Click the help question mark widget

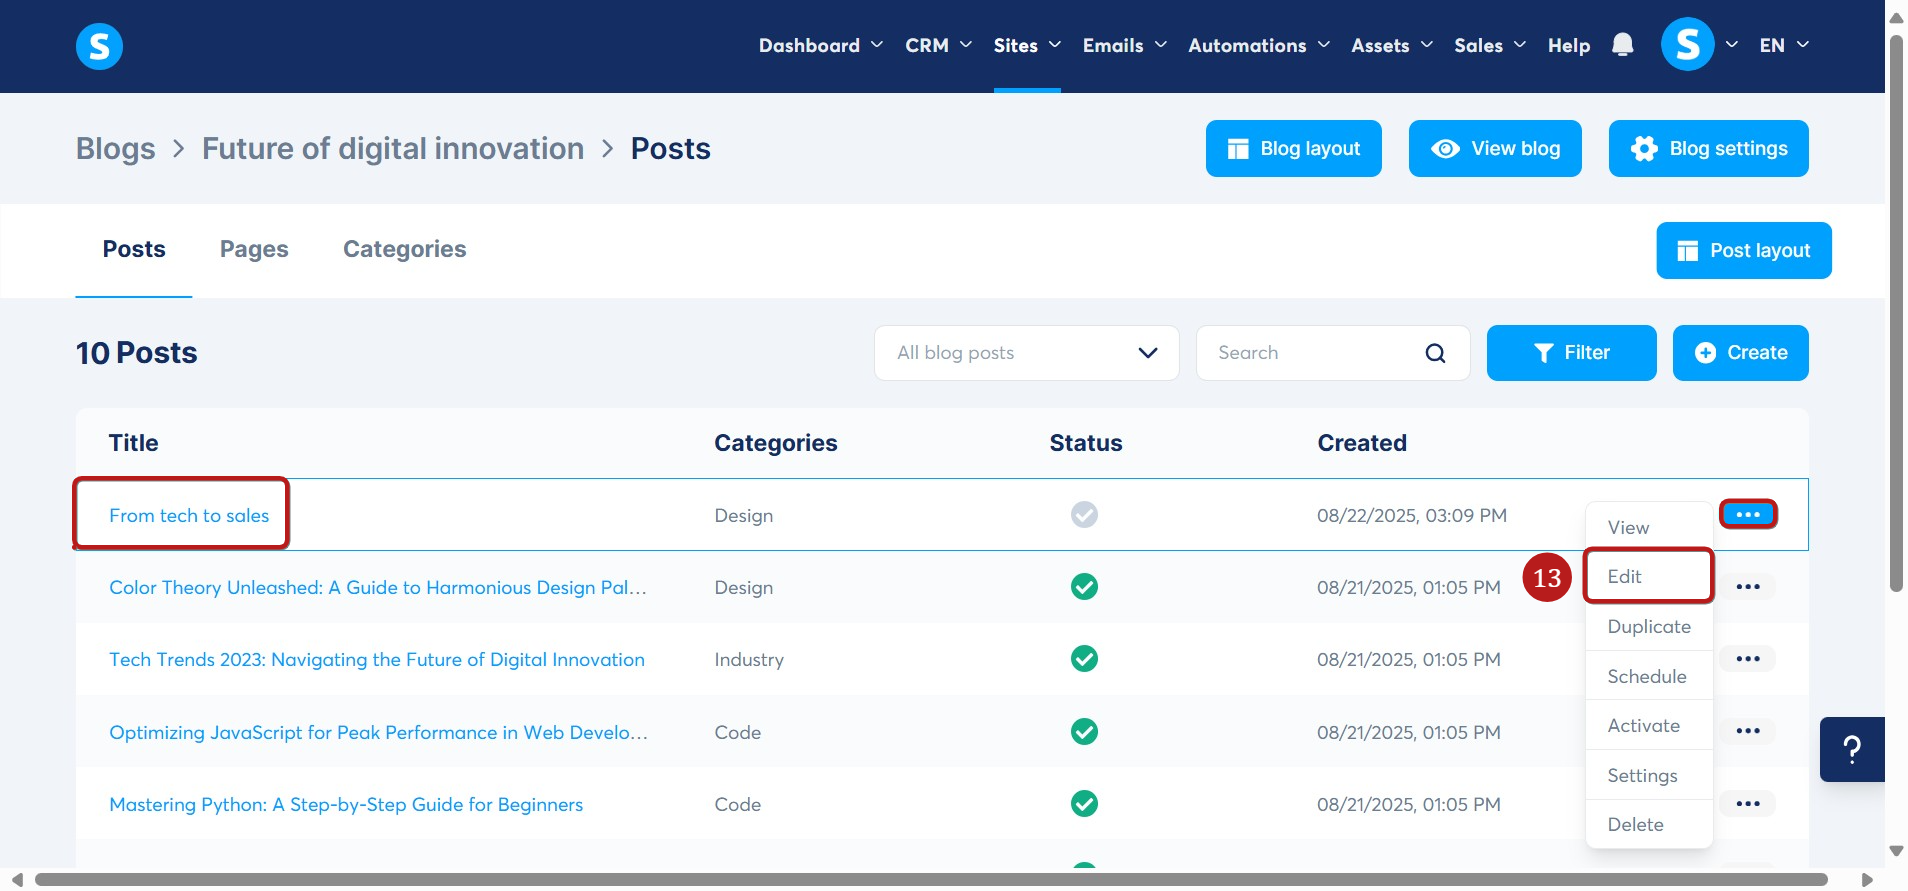pyautogui.click(x=1851, y=749)
